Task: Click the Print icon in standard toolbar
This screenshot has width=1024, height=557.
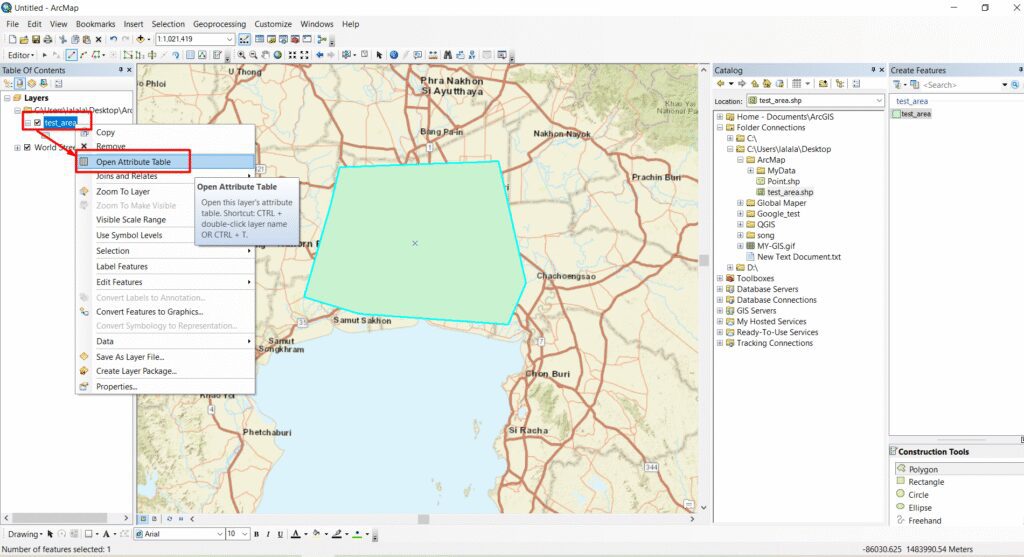Action: [48, 40]
